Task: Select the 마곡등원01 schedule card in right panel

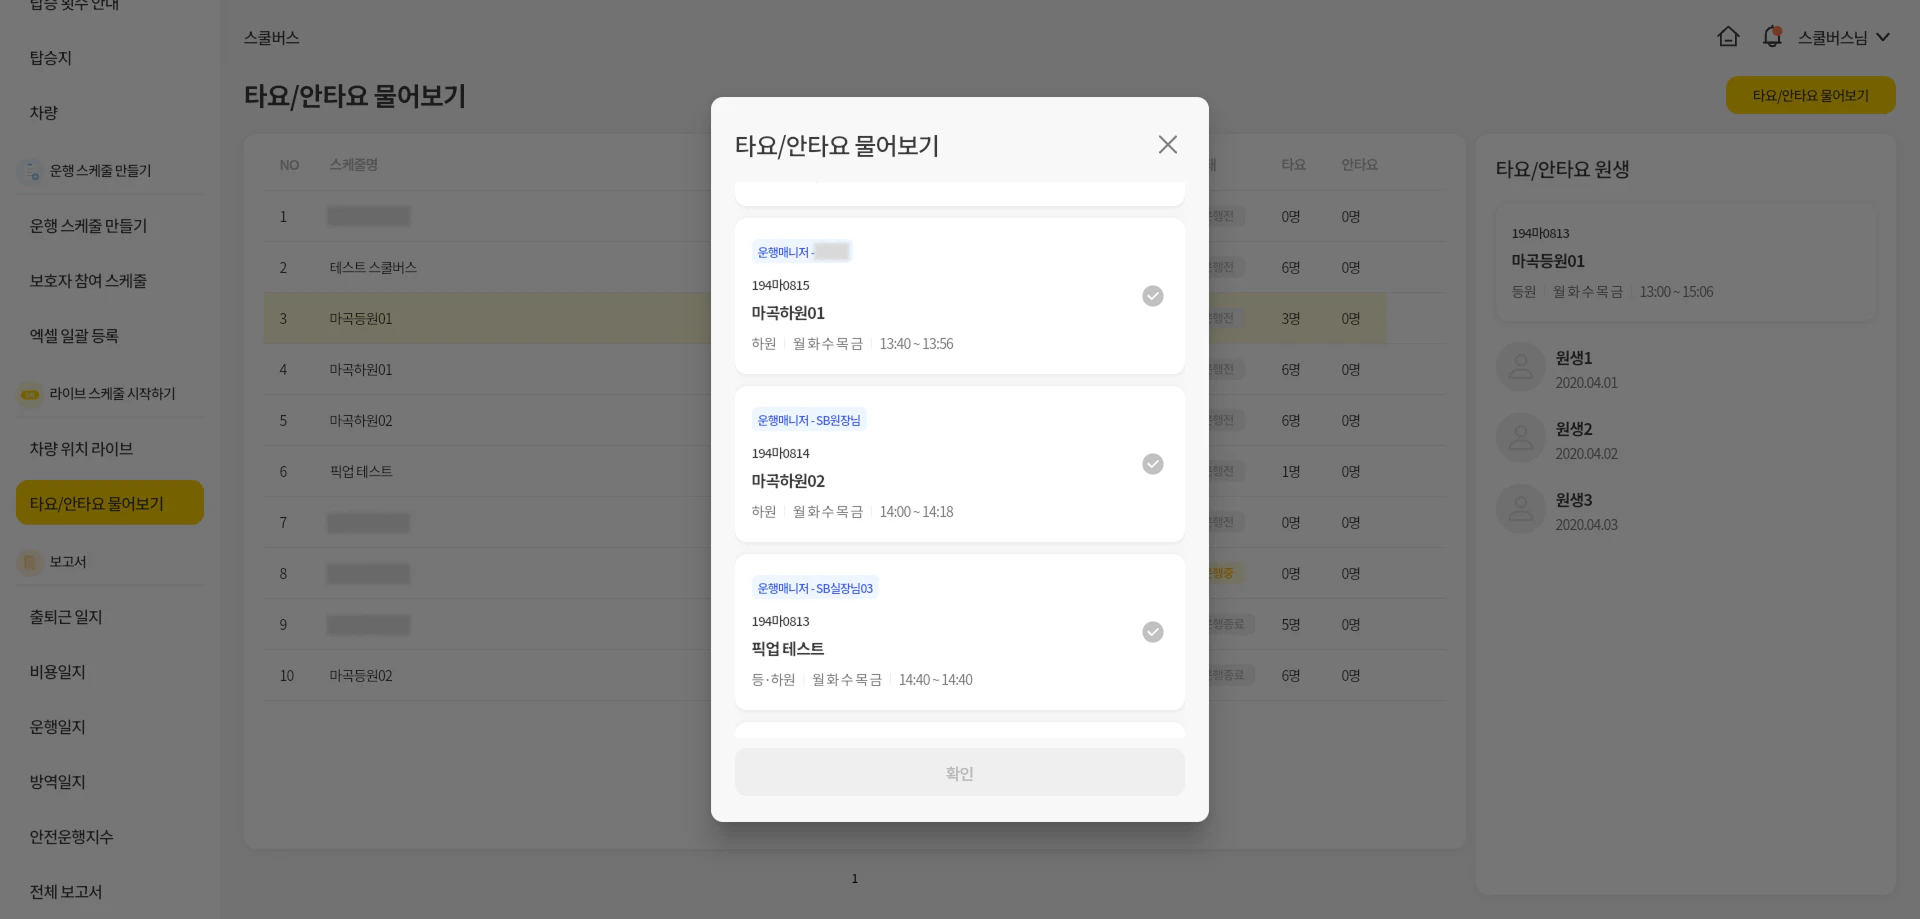Action: click(x=1685, y=262)
